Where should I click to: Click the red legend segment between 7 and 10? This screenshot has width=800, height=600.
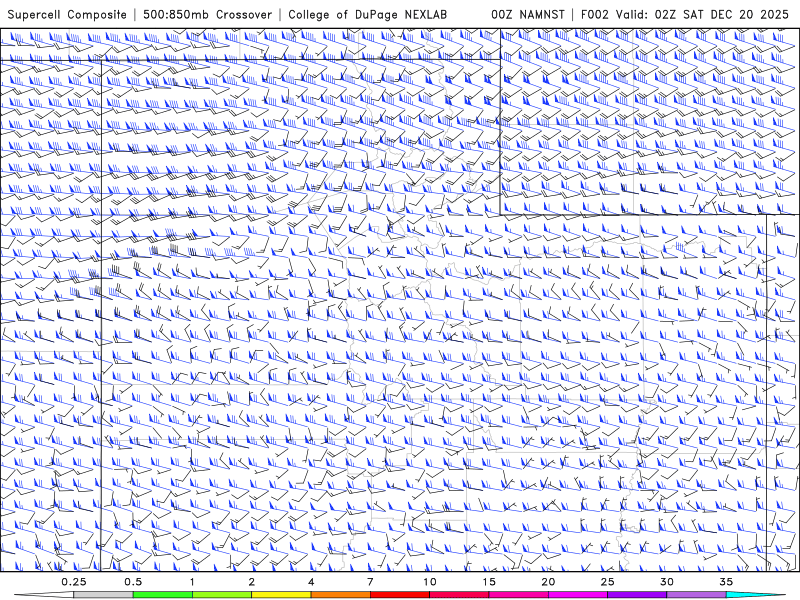tap(399, 595)
